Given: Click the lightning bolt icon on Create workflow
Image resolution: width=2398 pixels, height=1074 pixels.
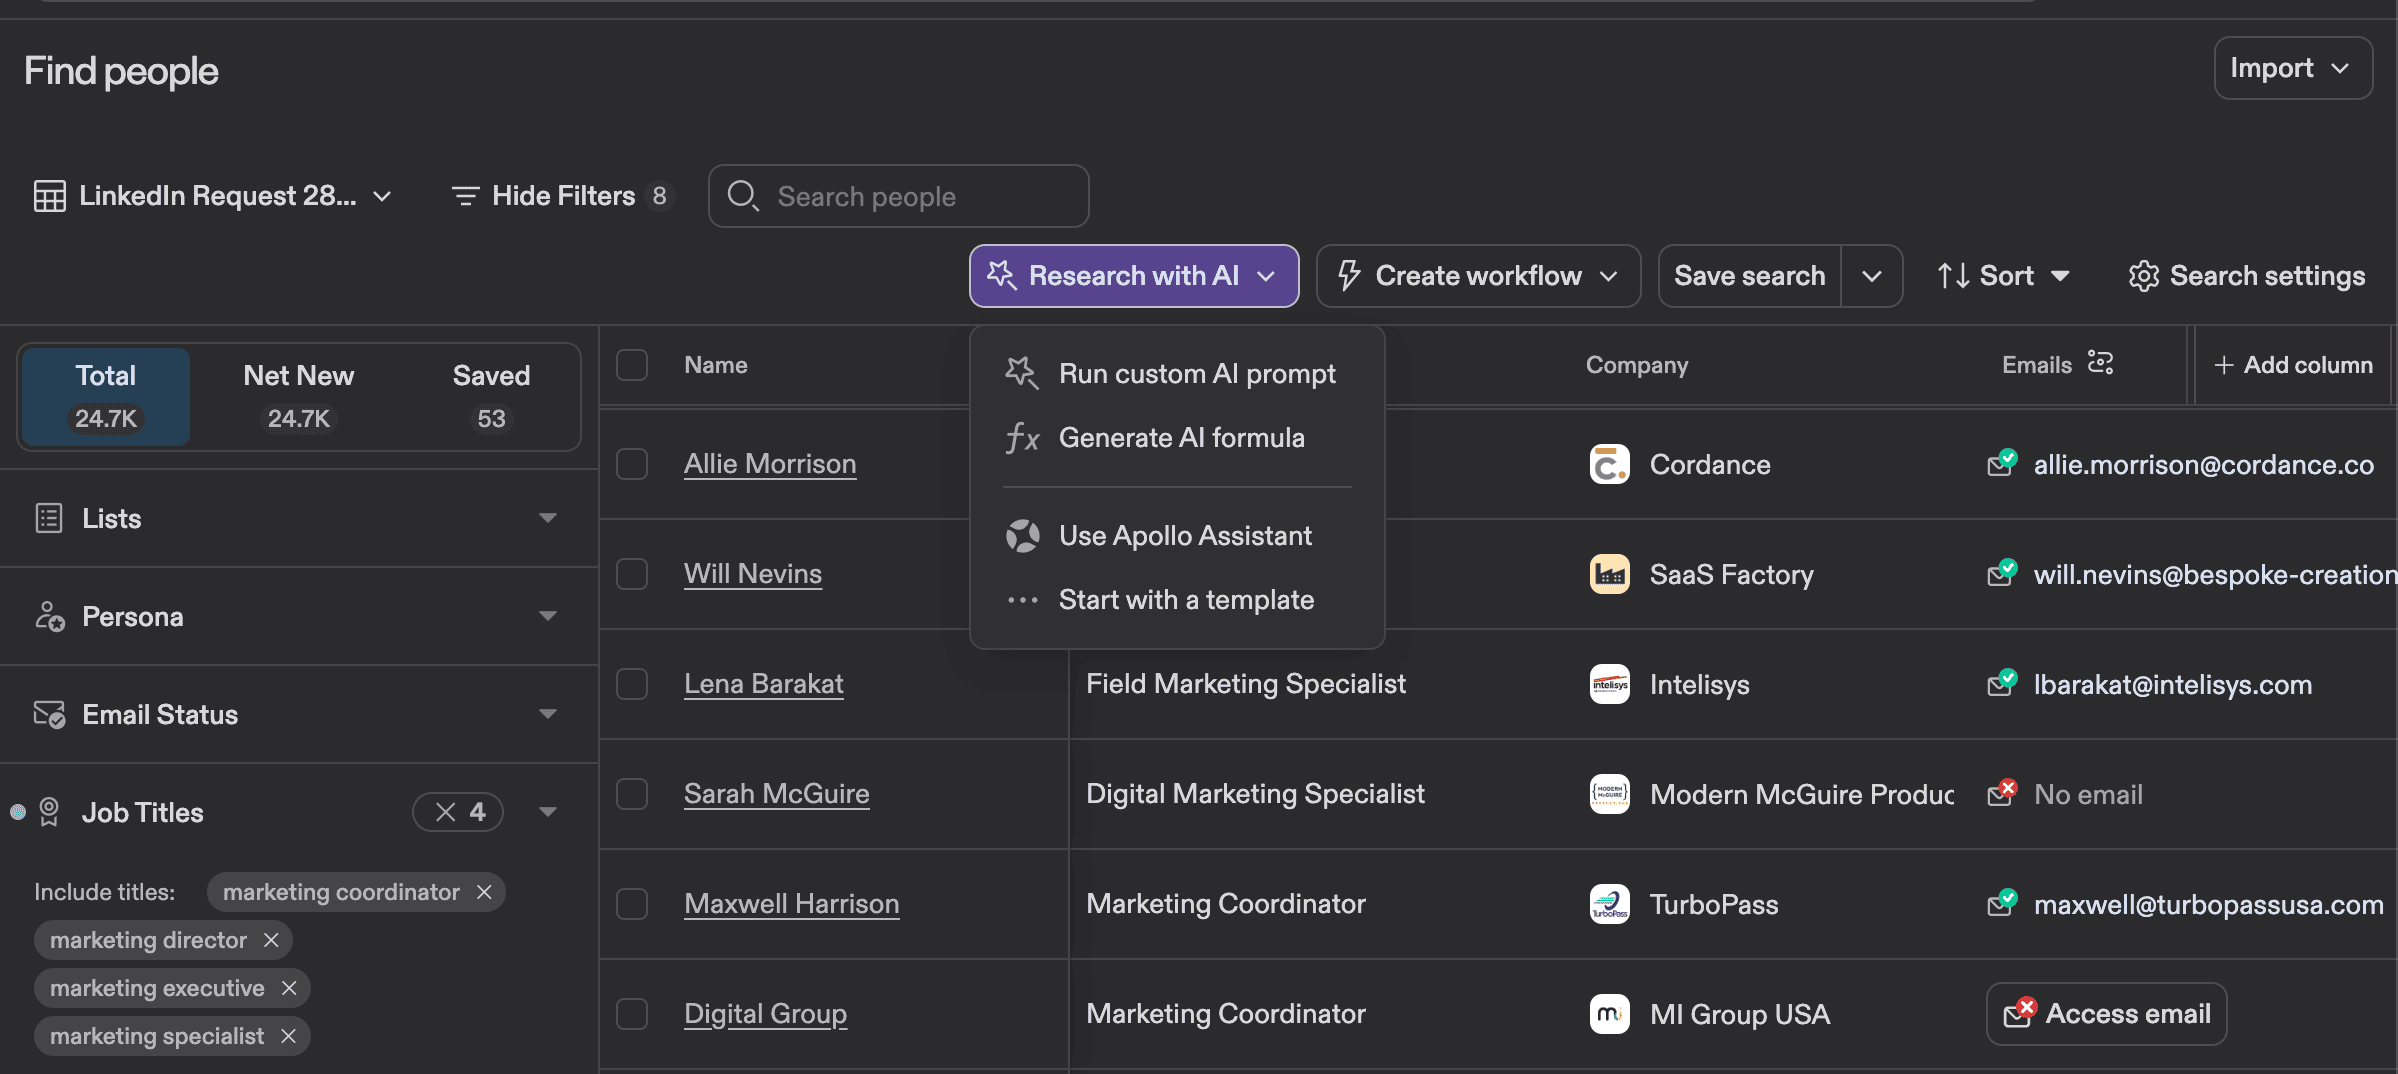Looking at the screenshot, I should (x=1349, y=275).
